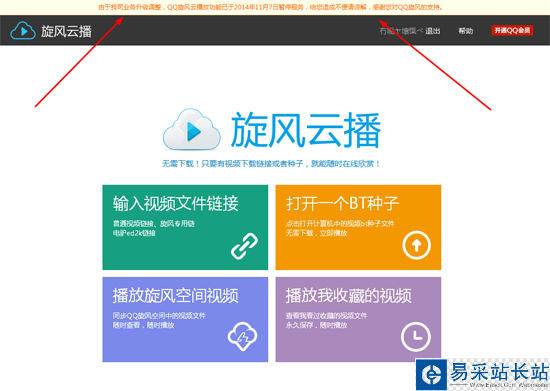Click the big blue 旋风云播 heading
Viewport: 550px width, 391px height.
(x=306, y=130)
